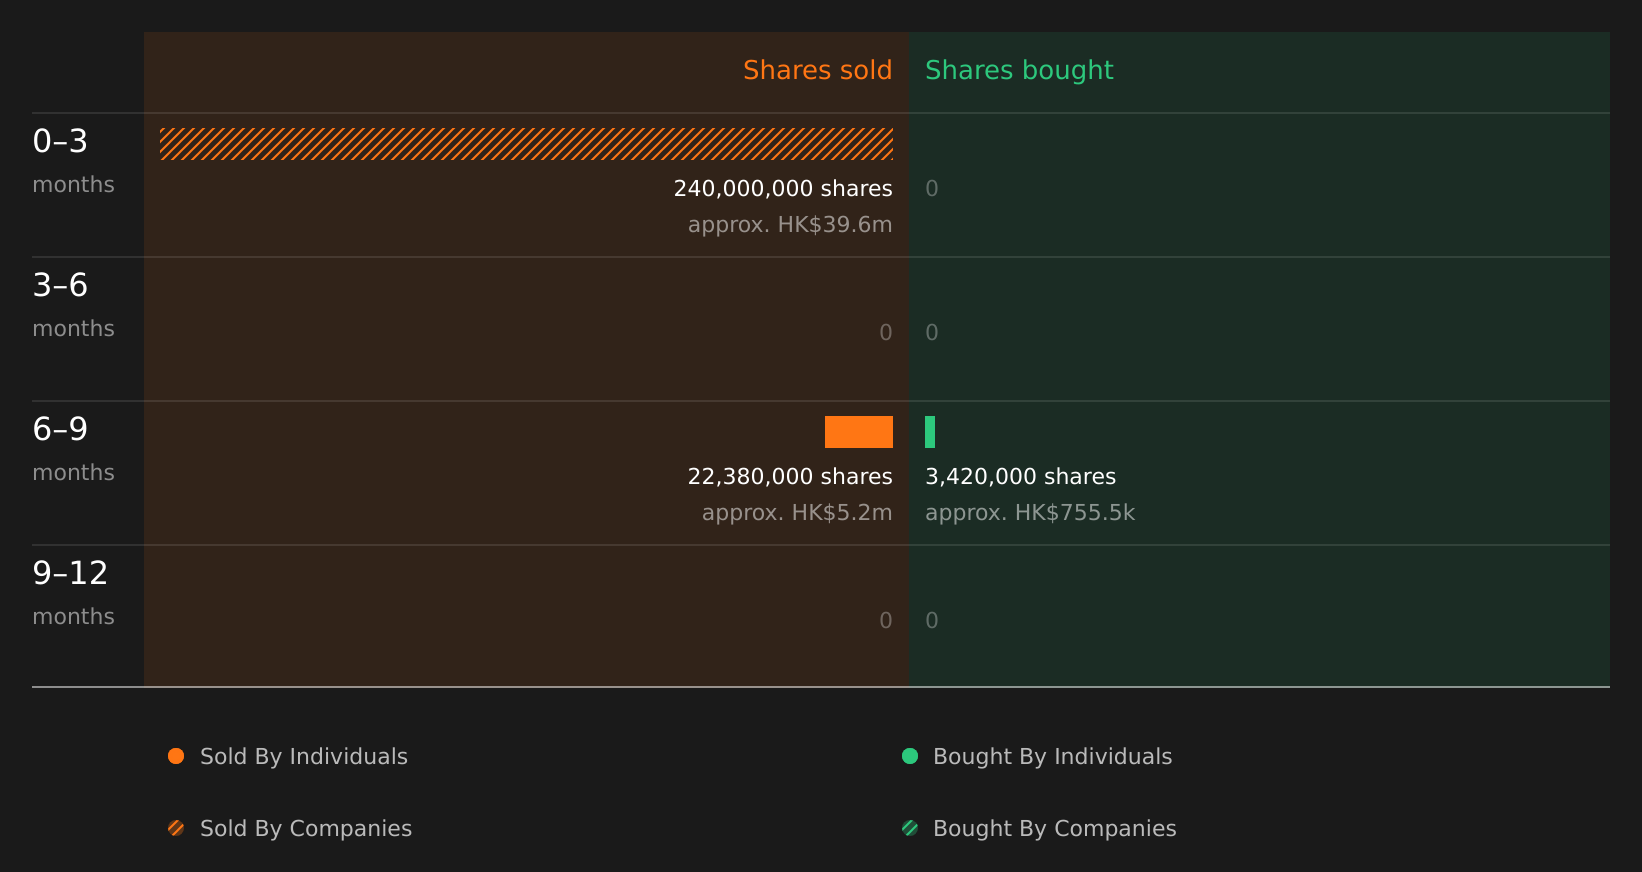Click the 3–6 months row label

pos(73,306)
